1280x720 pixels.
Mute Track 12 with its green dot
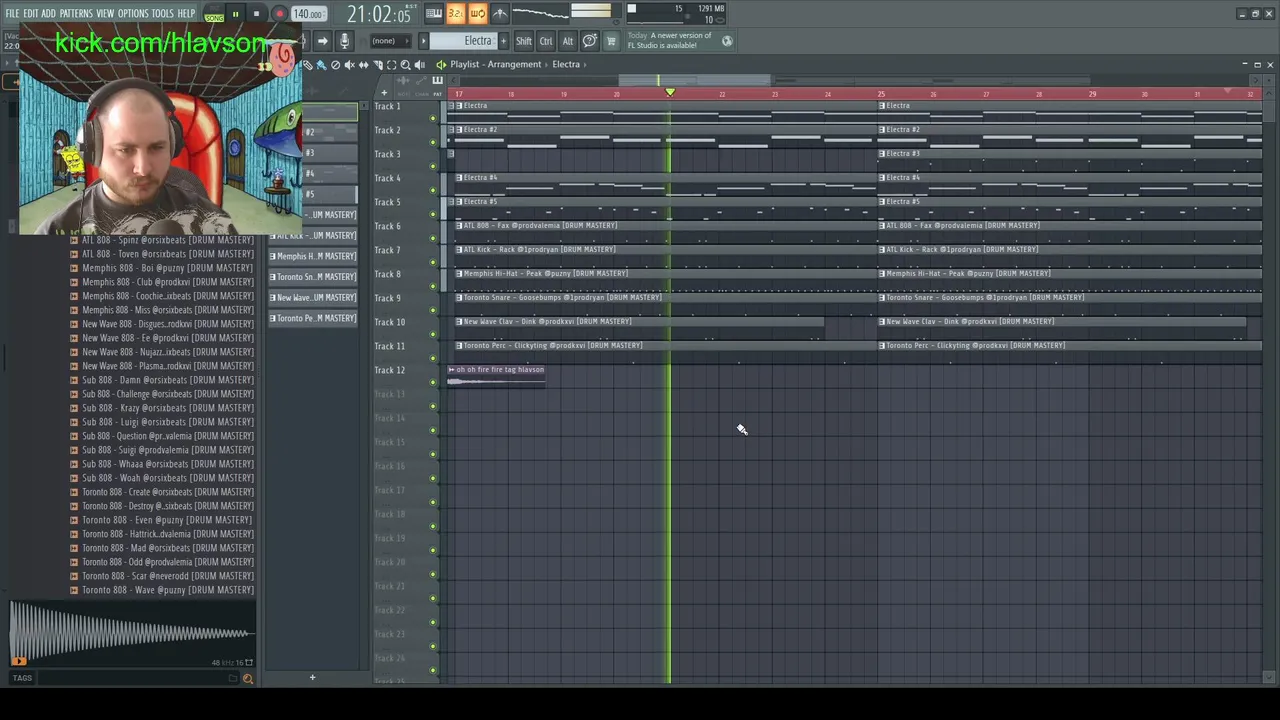pos(433,382)
